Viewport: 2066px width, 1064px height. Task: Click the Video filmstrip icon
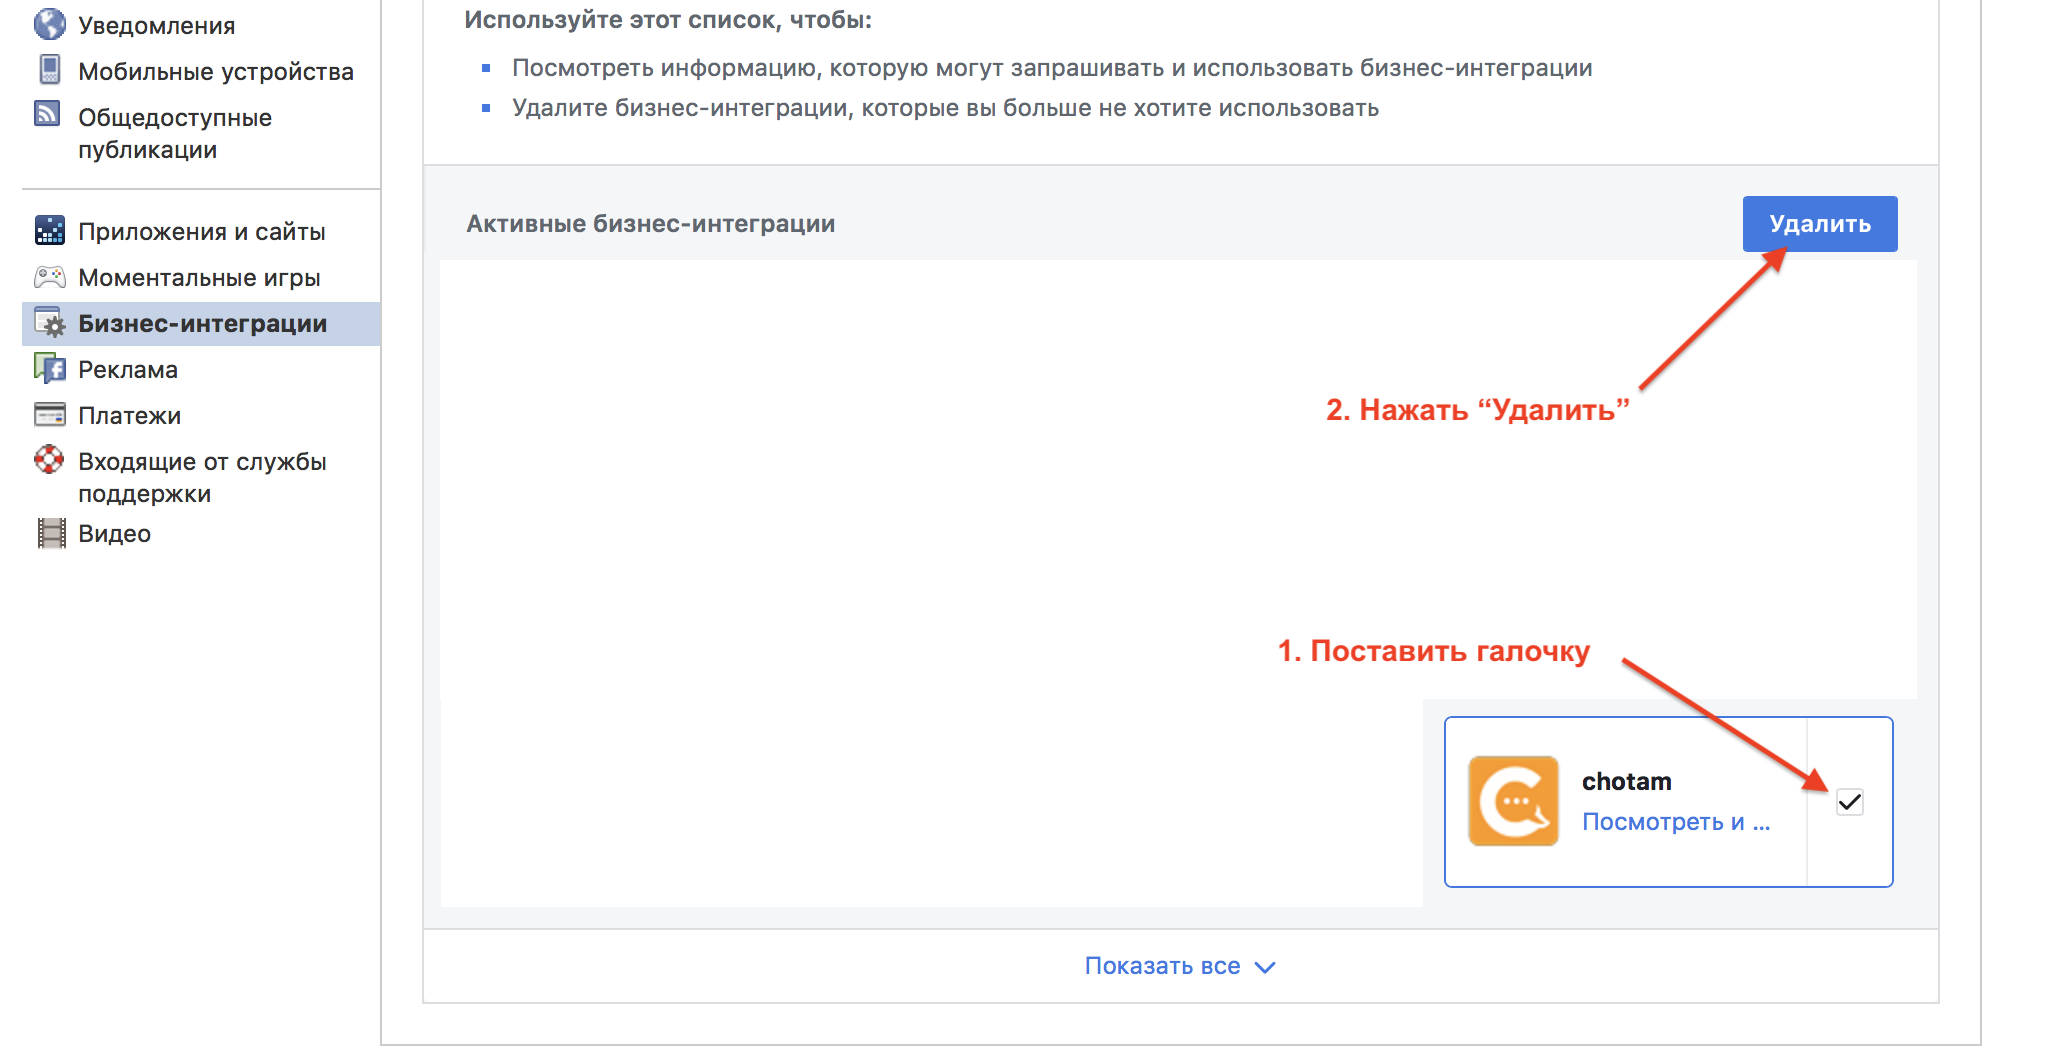tap(51, 533)
